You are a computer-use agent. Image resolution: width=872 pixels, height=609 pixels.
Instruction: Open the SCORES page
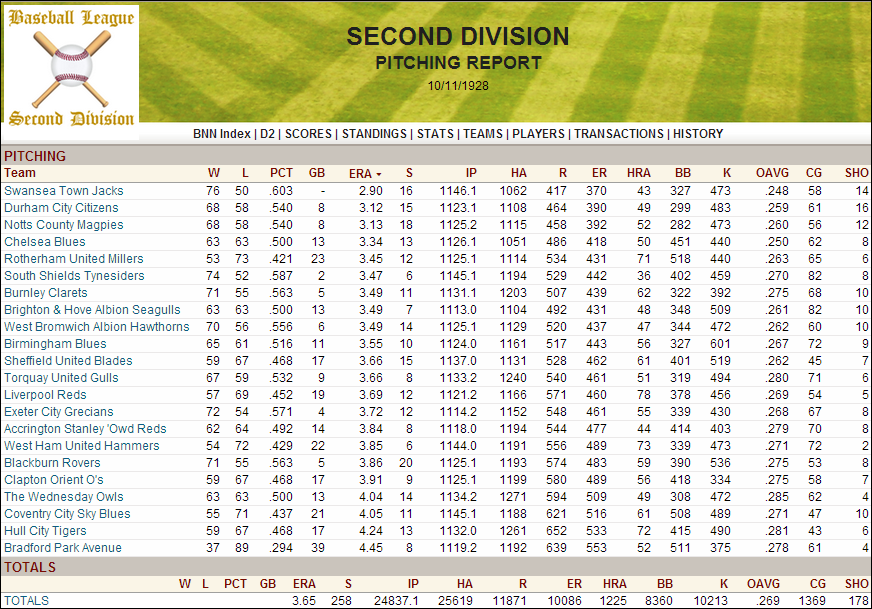308,134
